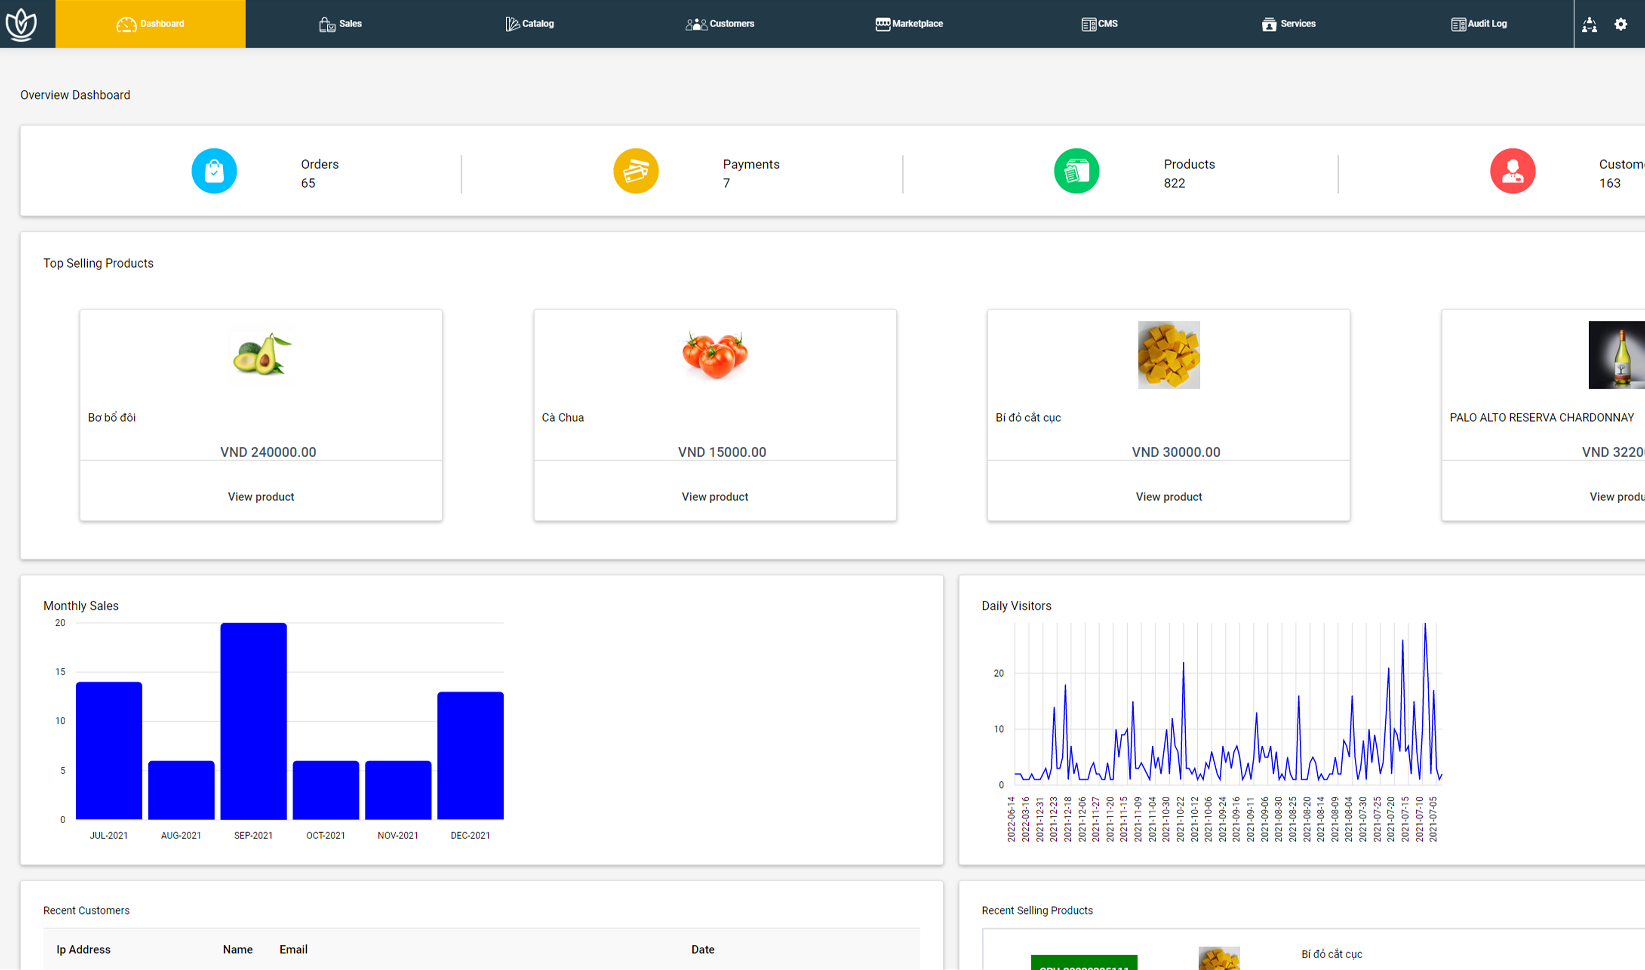View product for Cà Chua

715,497
